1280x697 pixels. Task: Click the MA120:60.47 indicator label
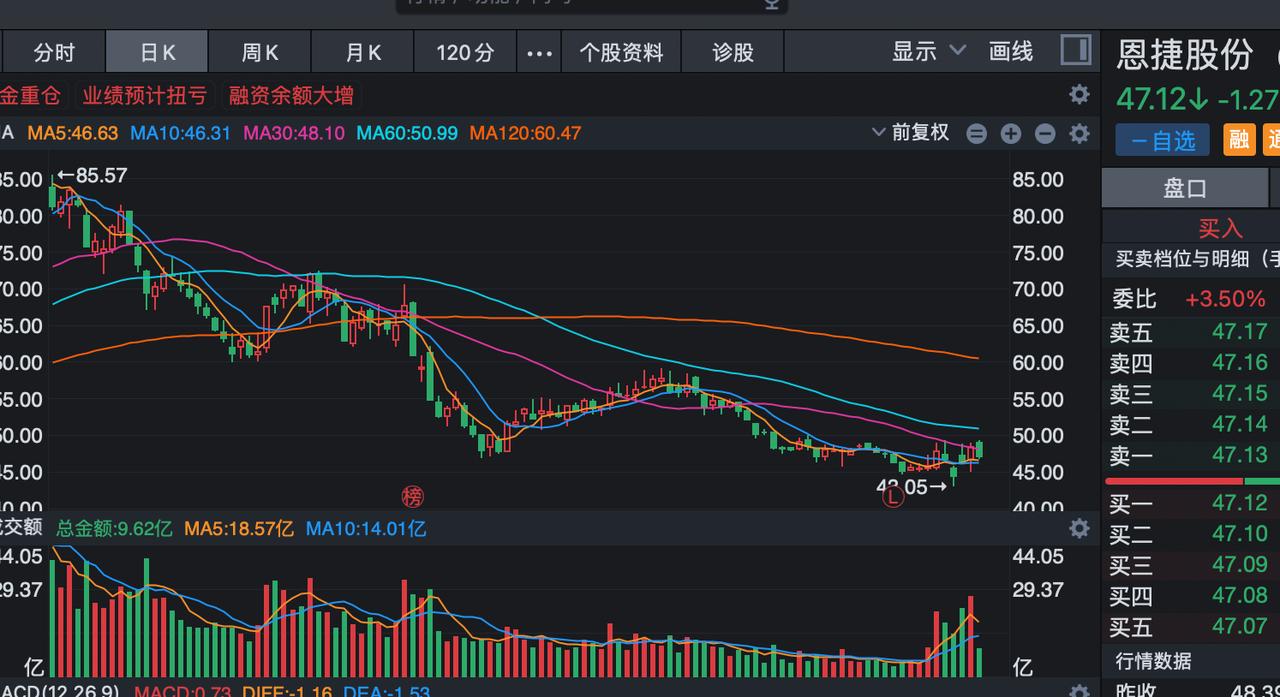click(x=526, y=133)
